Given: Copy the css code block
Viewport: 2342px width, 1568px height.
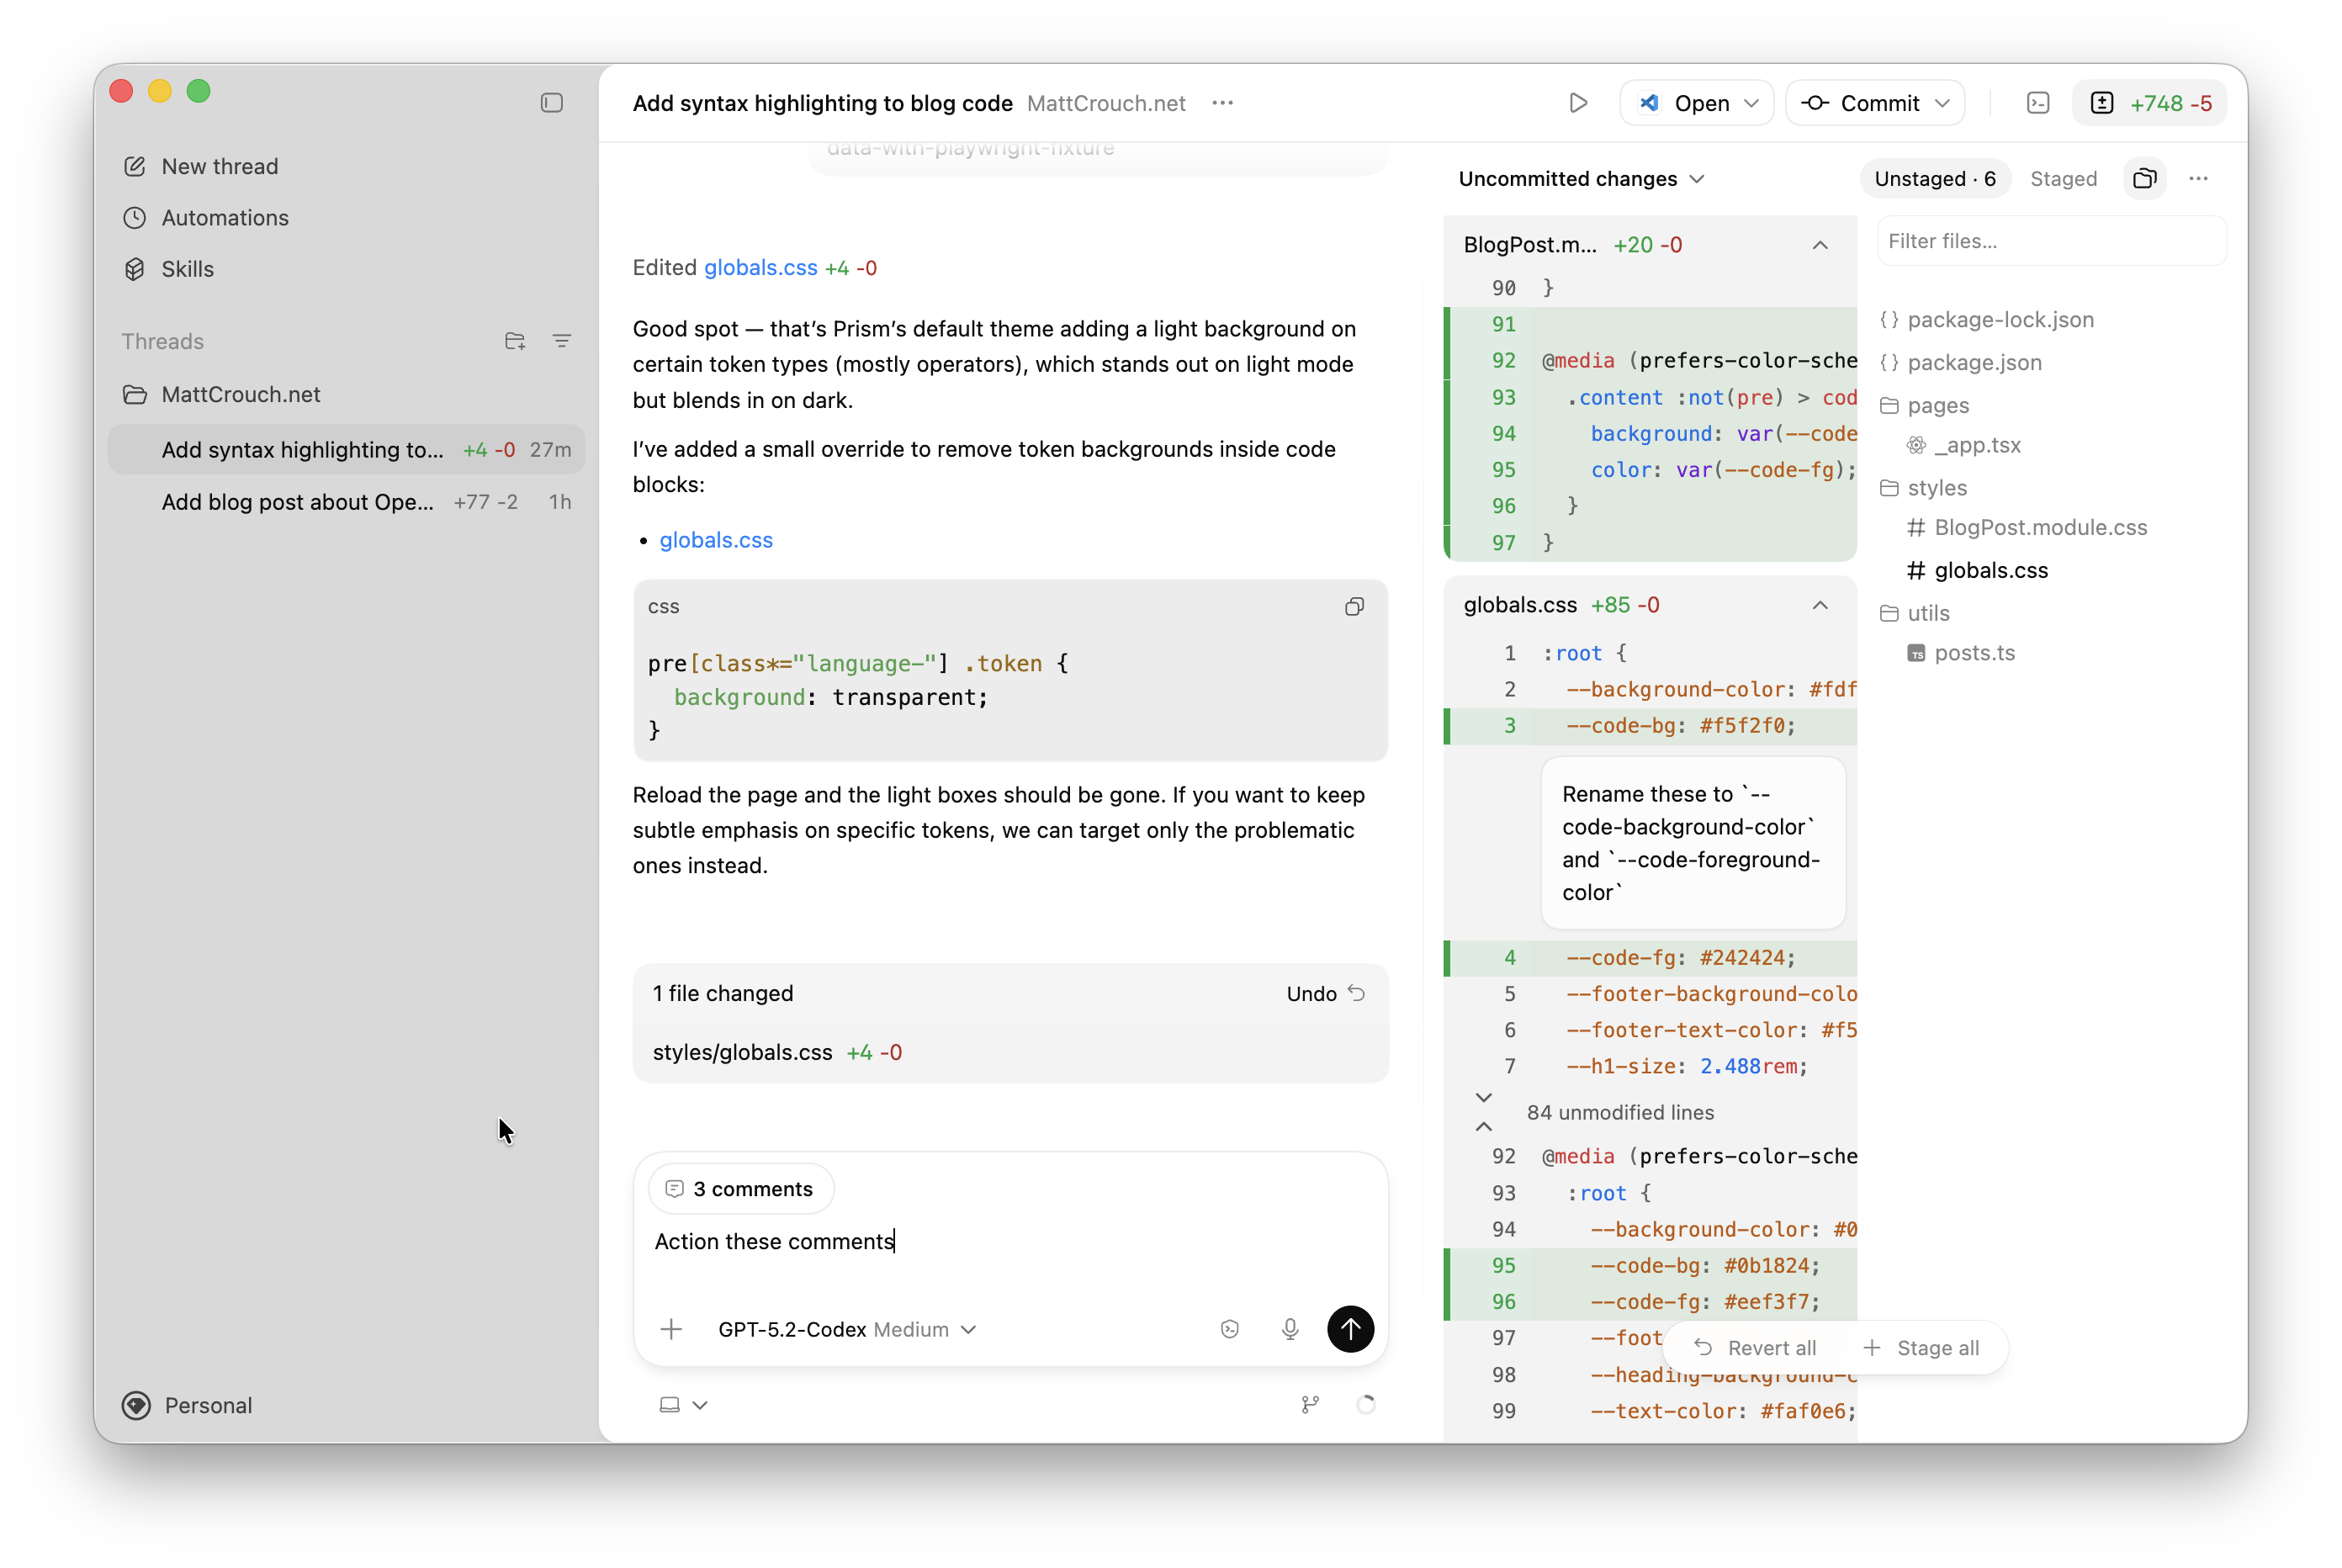Looking at the screenshot, I should click(1354, 606).
